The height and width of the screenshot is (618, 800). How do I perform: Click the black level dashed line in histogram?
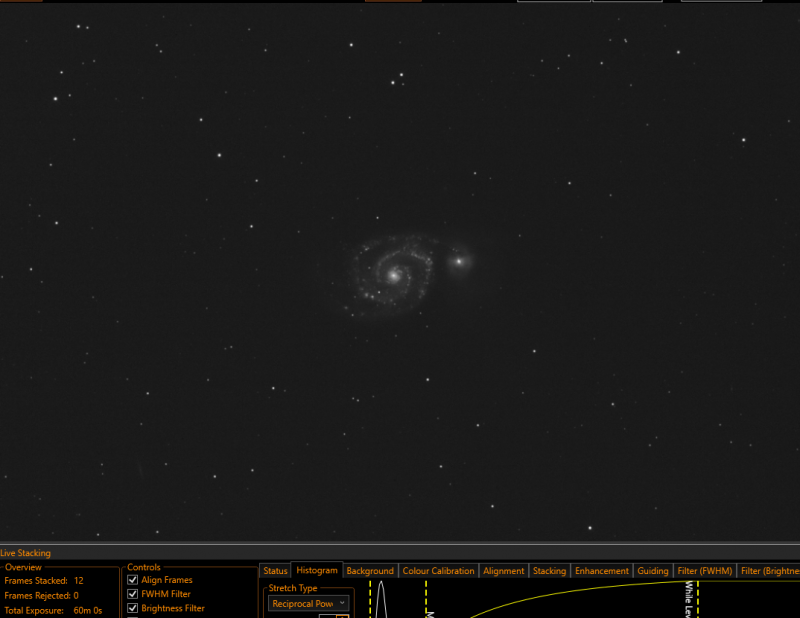click(x=370, y=599)
